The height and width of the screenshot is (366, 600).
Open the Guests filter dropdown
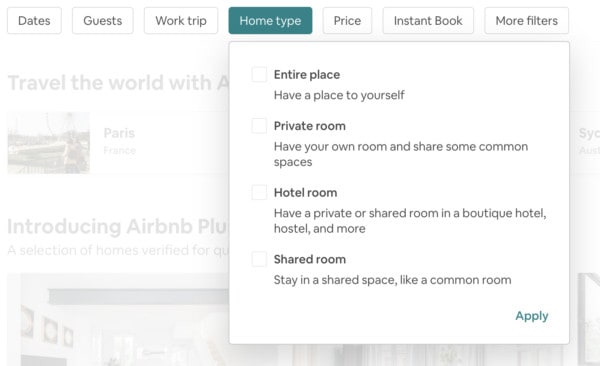(103, 21)
